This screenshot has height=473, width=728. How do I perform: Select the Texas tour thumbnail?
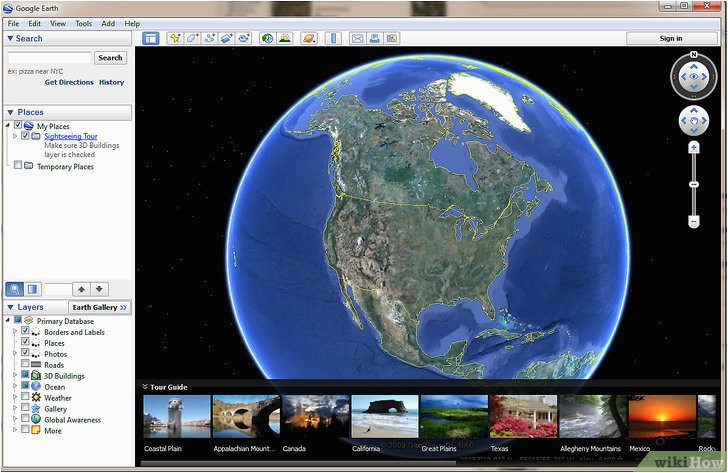tap(523, 416)
